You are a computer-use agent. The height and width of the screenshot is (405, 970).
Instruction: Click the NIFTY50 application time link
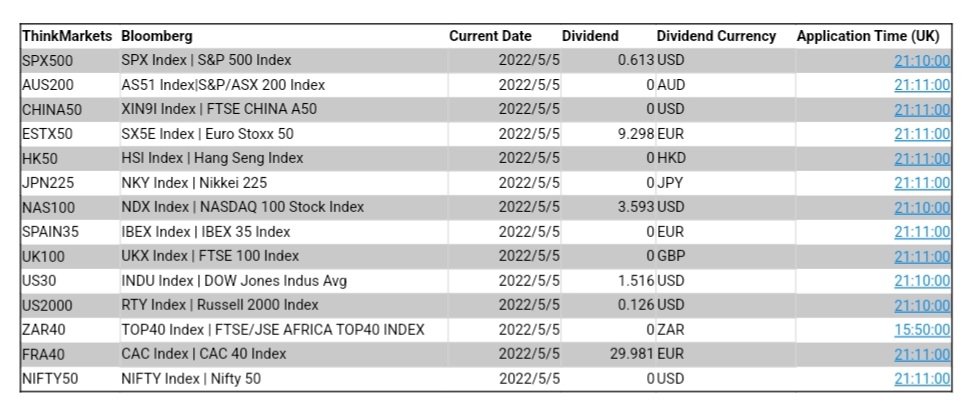[922, 379]
